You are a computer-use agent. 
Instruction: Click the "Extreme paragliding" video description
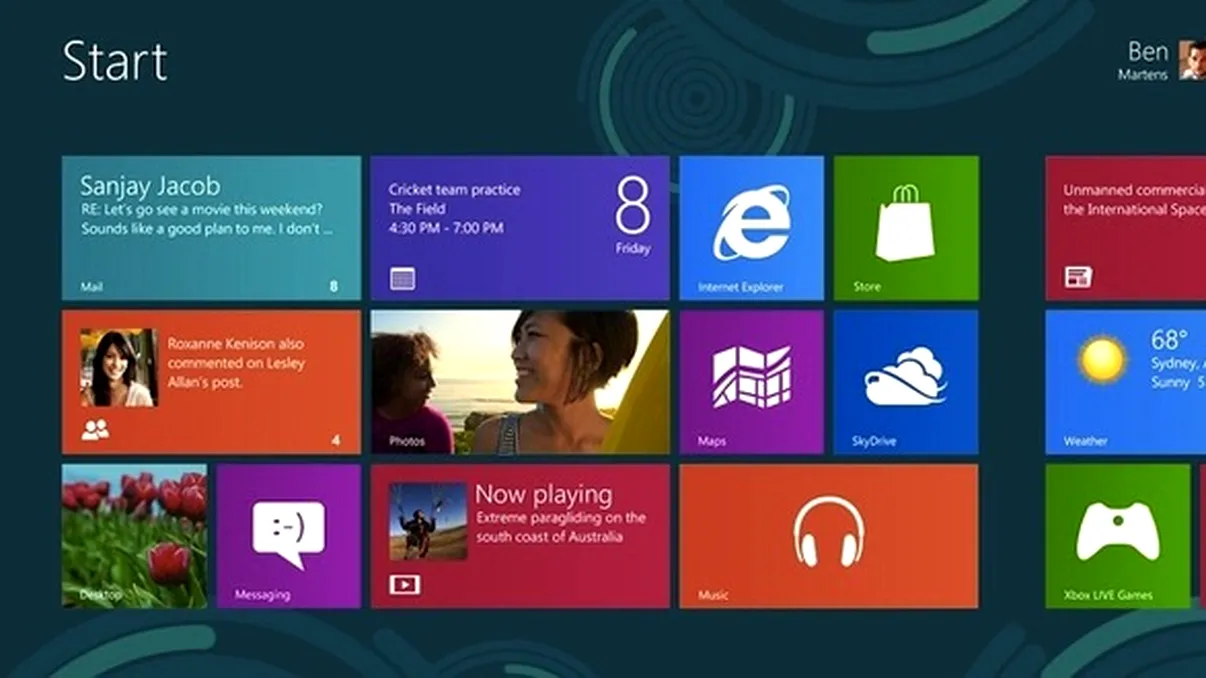pos(560,527)
